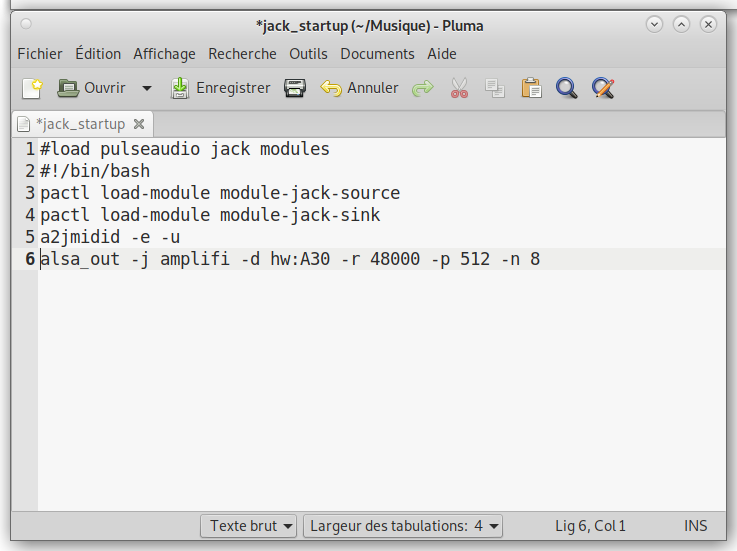This screenshot has width=737, height=551.
Task: Save the file with the Enregistrer button
Action: (x=220, y=88)
